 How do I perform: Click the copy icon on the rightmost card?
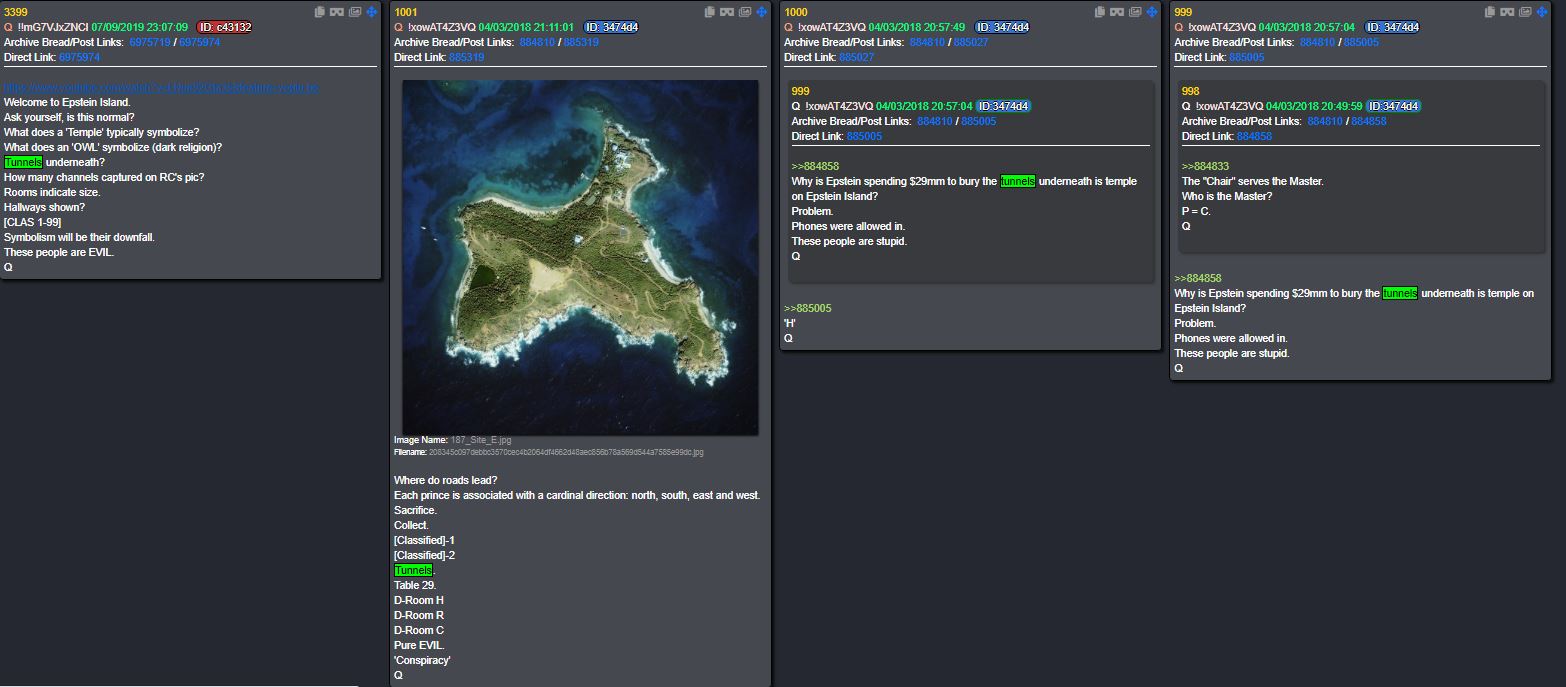1489,12
